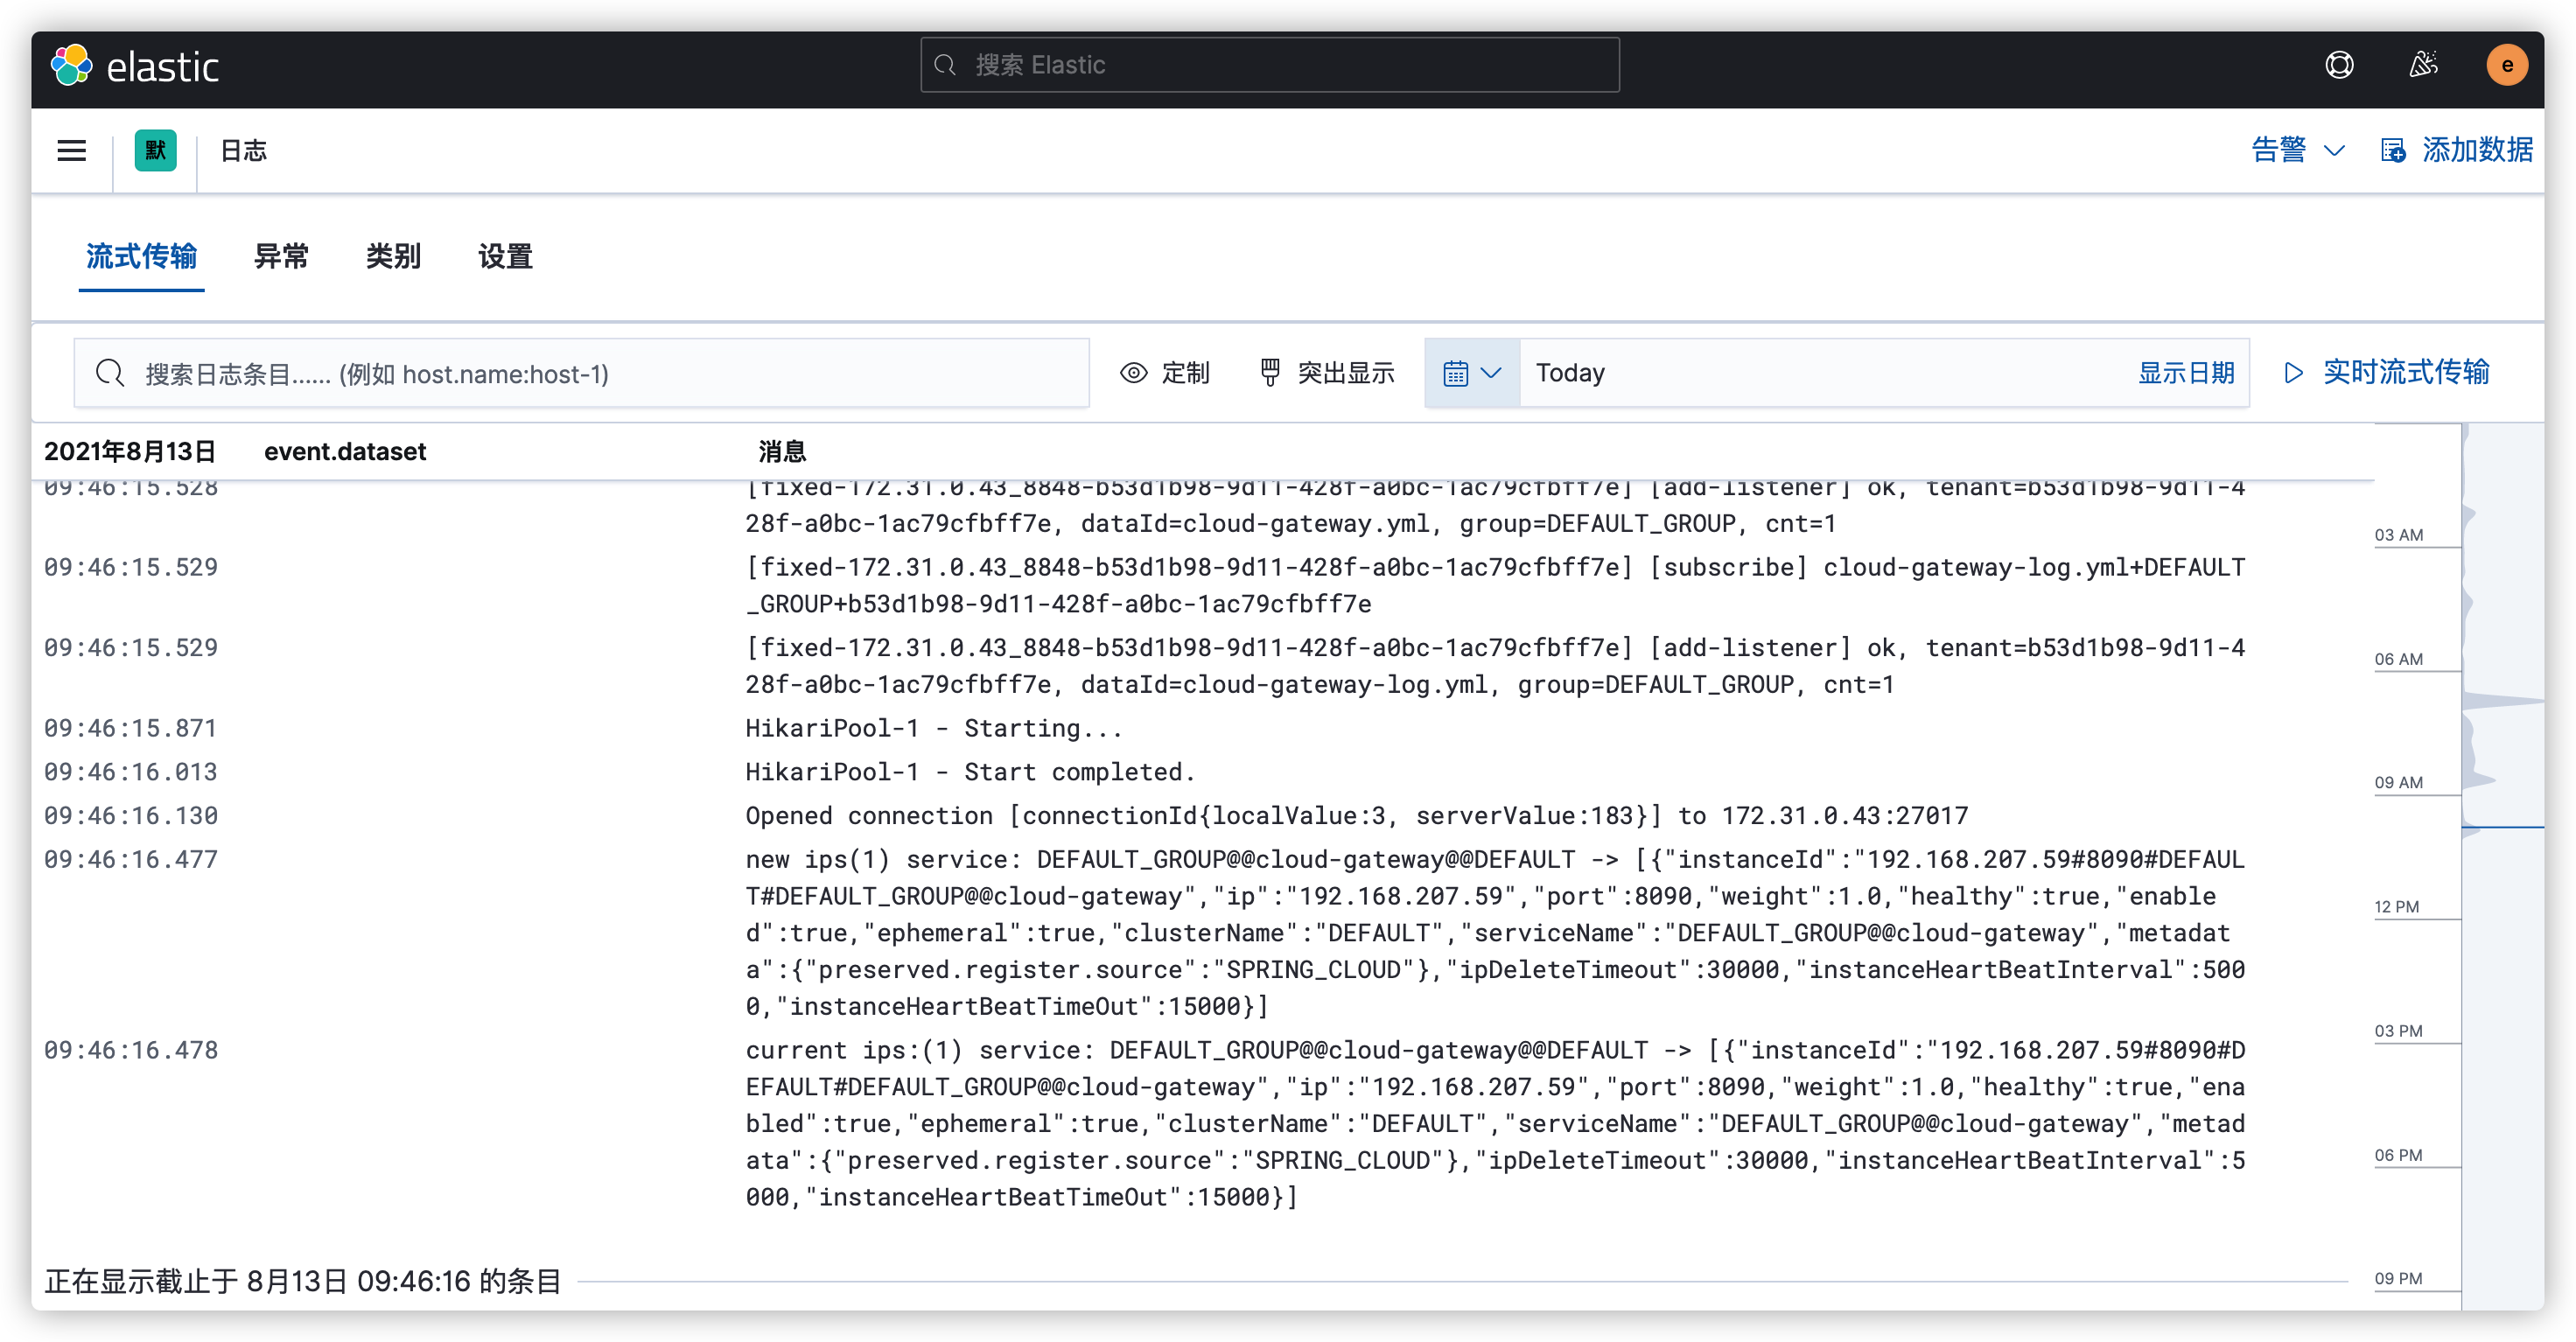Image resolution: width=2576 pixels, height=1342 pixels.
Task: Expand the 告警 alerts dropdown
Action: coord(2297,150)
